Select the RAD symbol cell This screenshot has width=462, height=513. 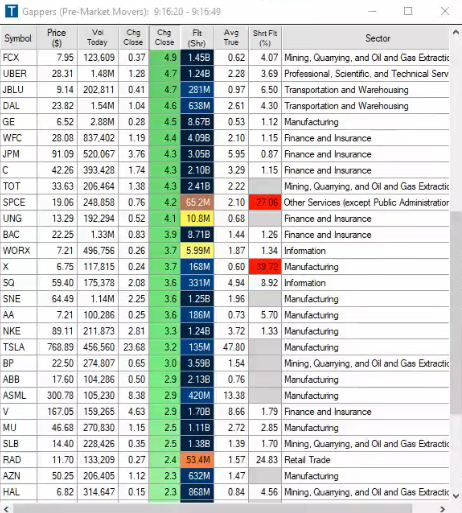point(18,460)
